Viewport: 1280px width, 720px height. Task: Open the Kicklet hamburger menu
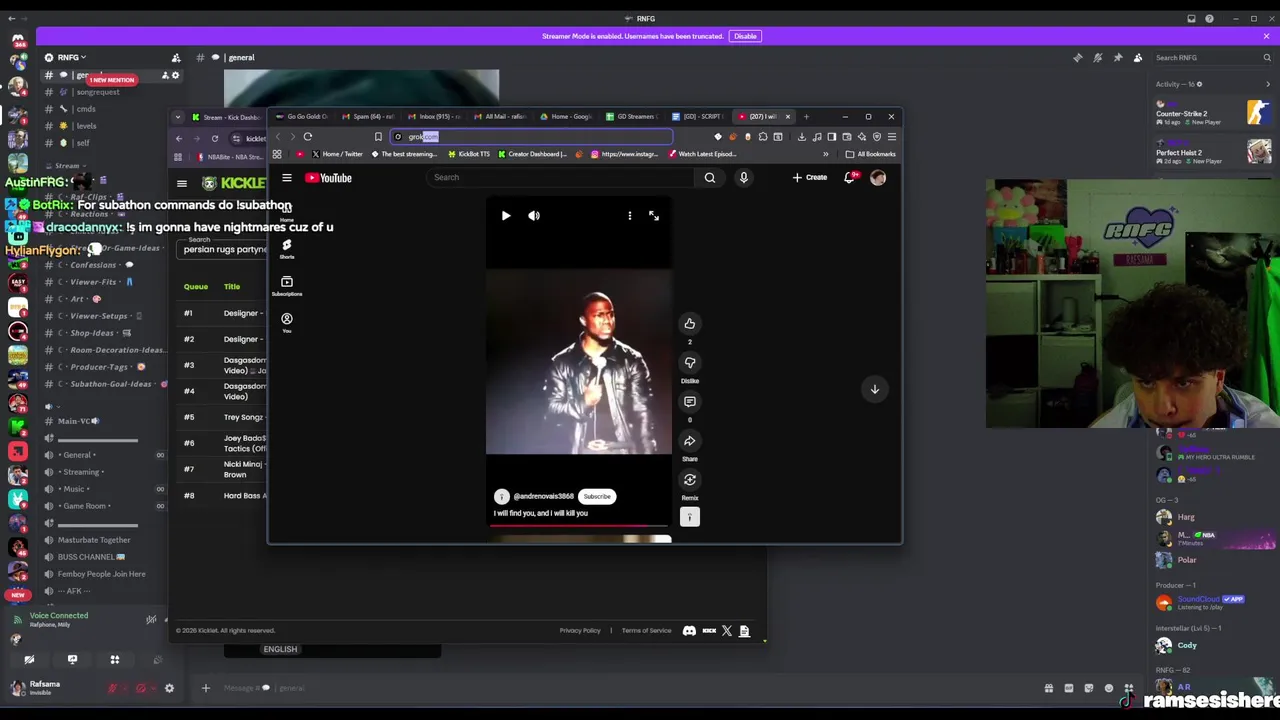pyautogui.click(x=182, y=184)
